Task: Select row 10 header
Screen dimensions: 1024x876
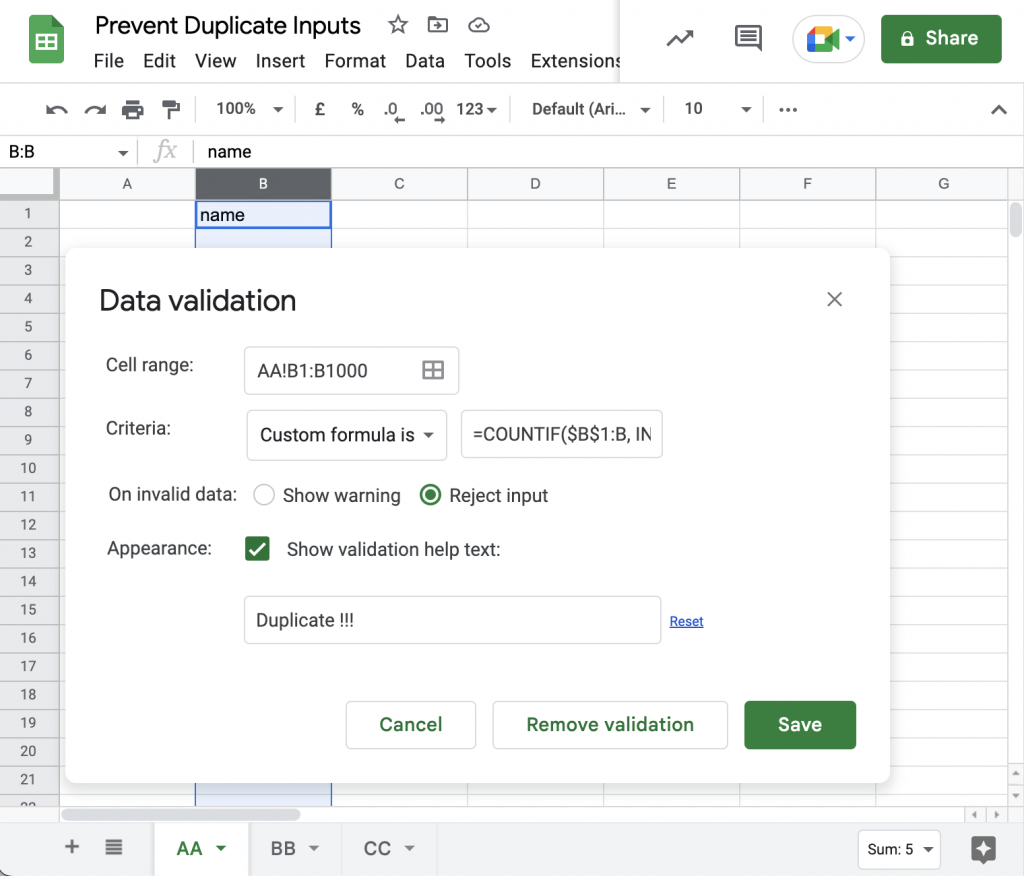Action: coord(28,468)
